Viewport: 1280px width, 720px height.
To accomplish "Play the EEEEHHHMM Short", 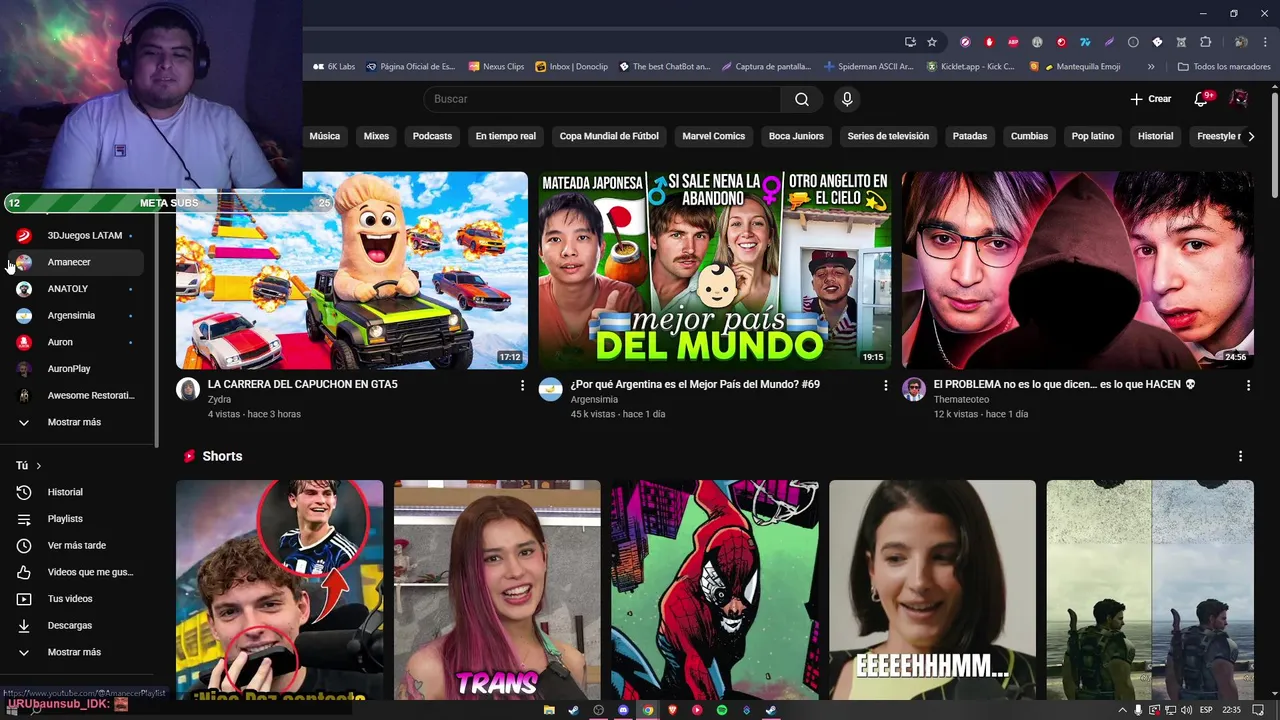I will coord(932,590).
